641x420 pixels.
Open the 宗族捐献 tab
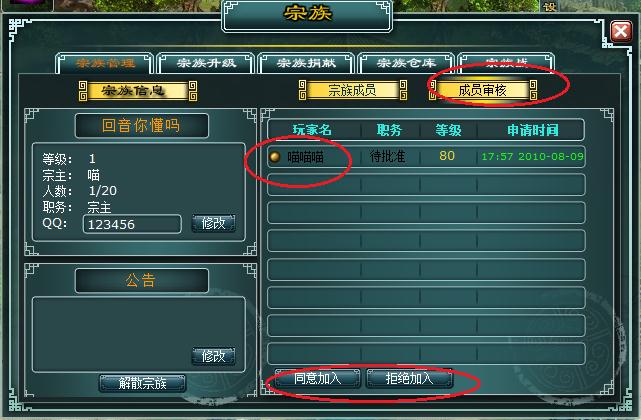306,63
